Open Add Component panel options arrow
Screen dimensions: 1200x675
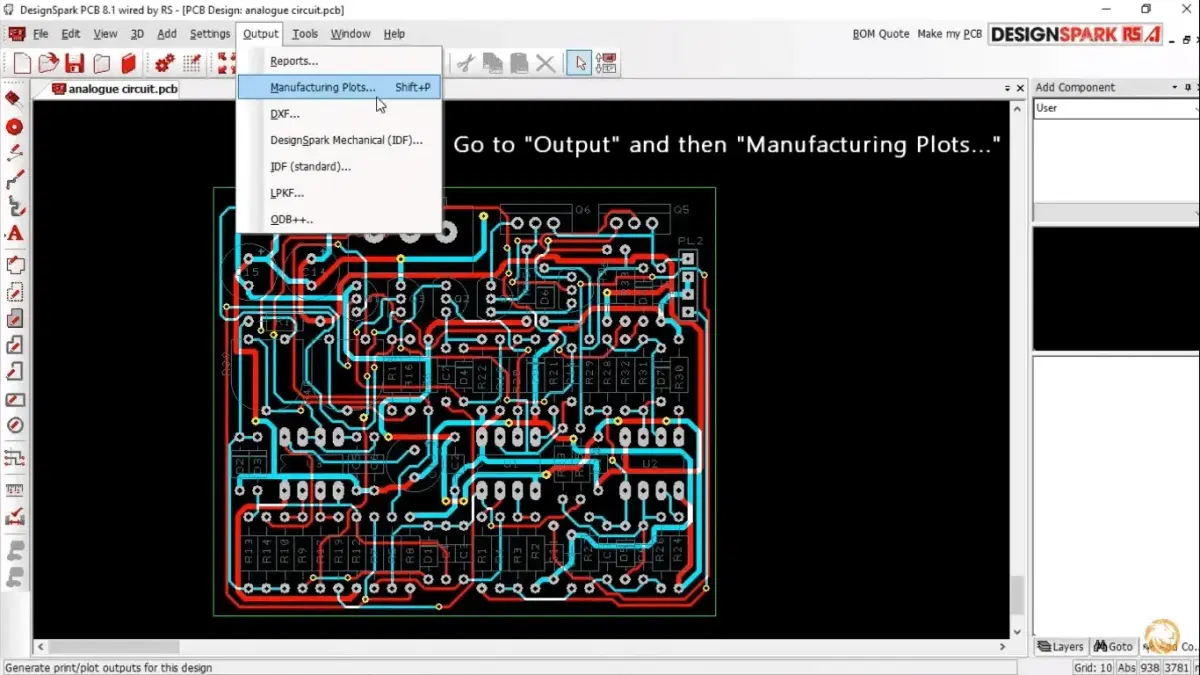(x=1174, y=88)
